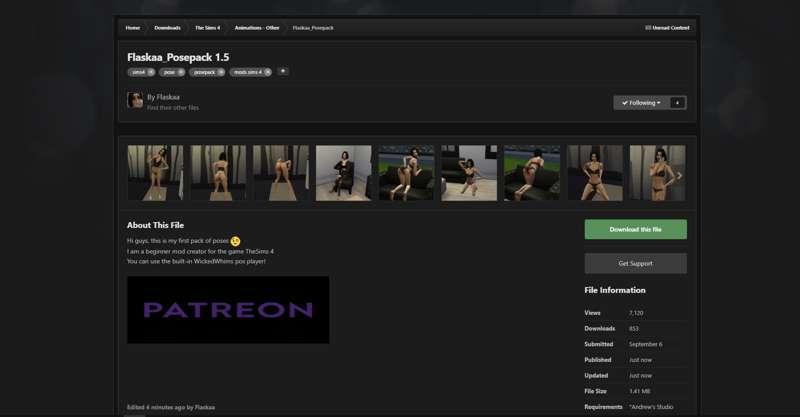This screenshot has width=800, height=417.
Task: Click the add tag plus button
Action: pyautogui.click(x=283, y=71)
